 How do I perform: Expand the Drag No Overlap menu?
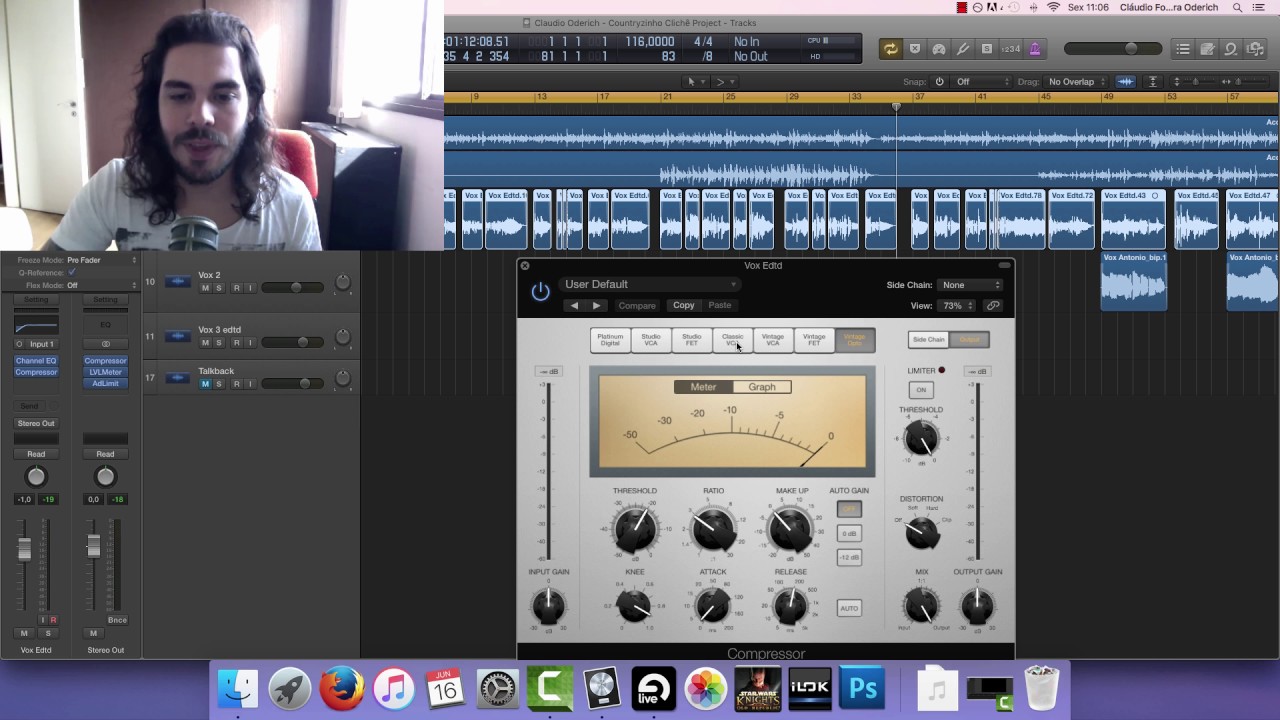tap(1077, 82)
